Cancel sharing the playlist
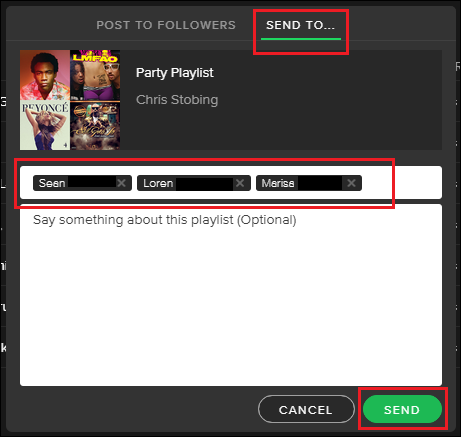The height and width of the screenshot is (437, 461). (x=306, y=409)
